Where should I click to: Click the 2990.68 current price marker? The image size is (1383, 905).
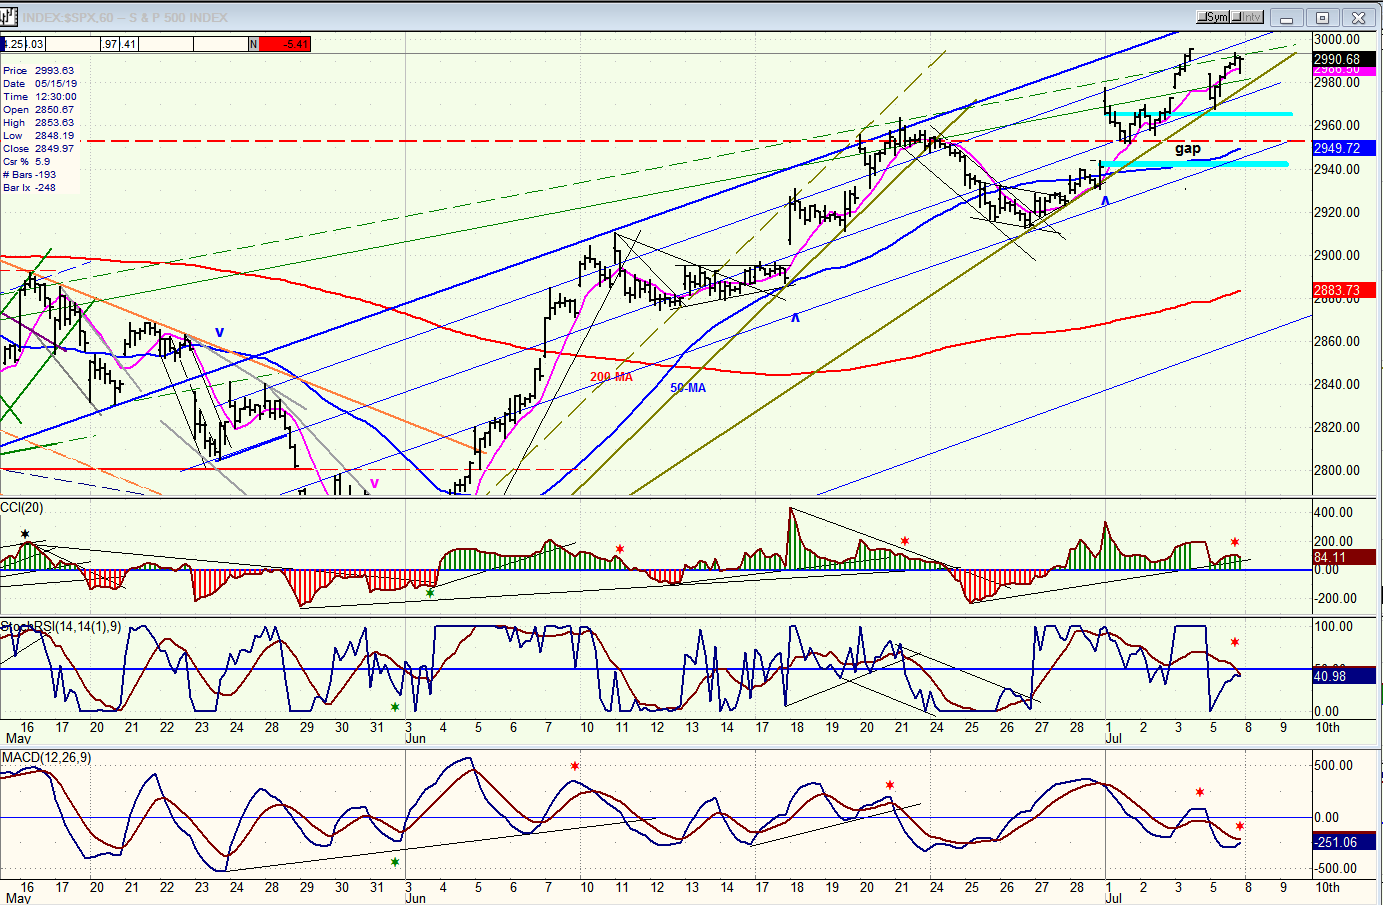click(1336, 59)
